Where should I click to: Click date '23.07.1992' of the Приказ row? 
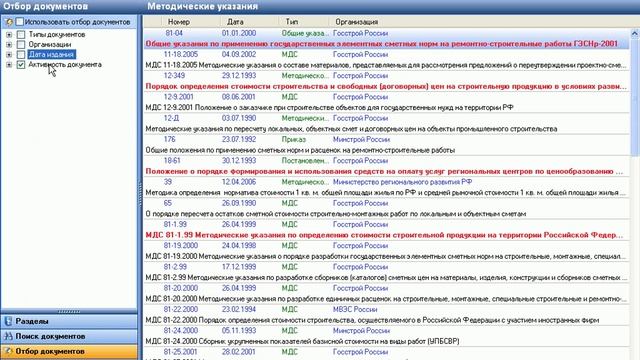tap(239, 139)
